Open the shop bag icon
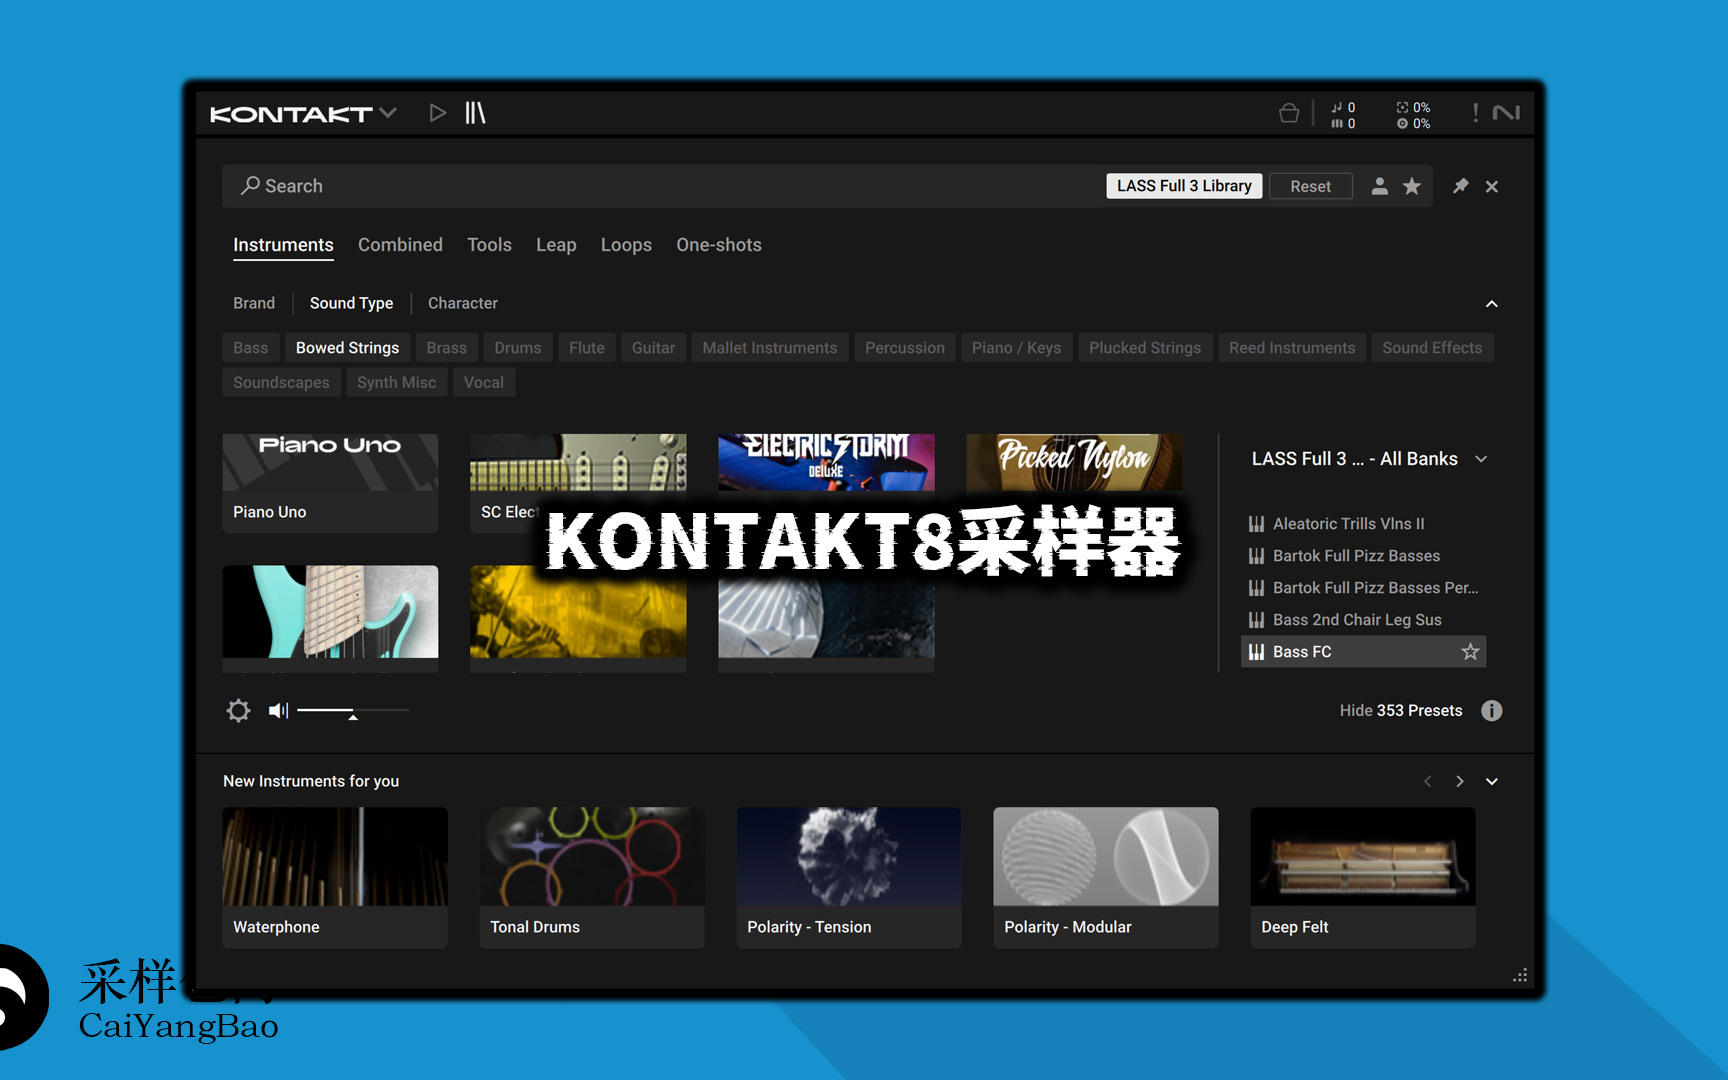 pyautogui.click(x=1289, y=114)
